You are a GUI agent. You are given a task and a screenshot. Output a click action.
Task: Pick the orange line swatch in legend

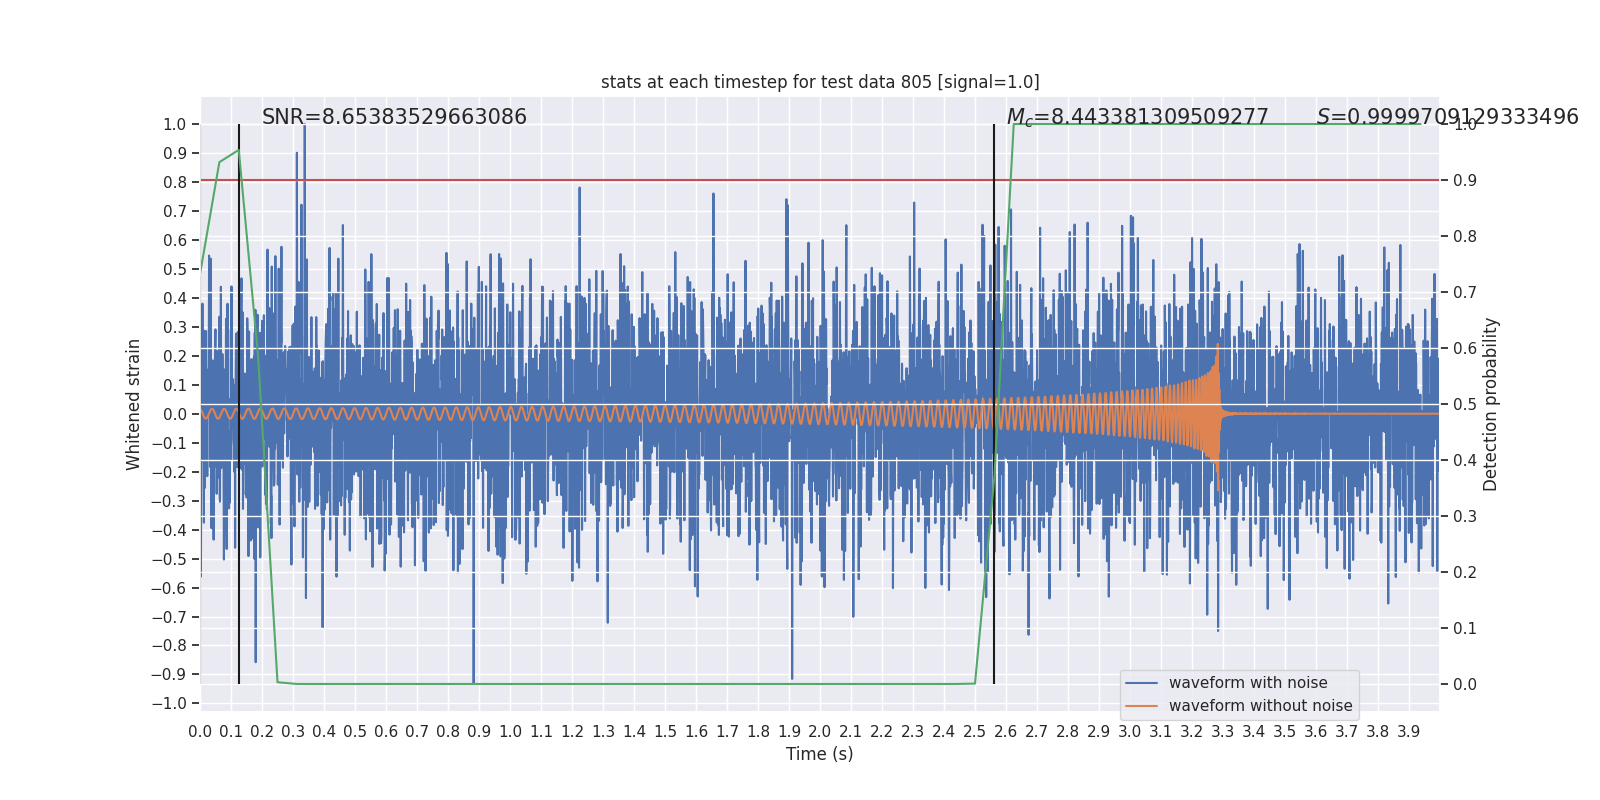[x=1141, y=706]
